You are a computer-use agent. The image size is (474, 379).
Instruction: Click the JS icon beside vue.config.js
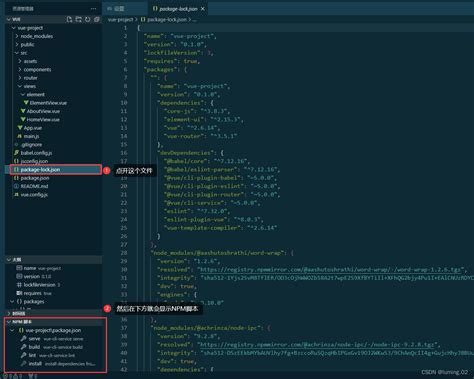[16, 195]
